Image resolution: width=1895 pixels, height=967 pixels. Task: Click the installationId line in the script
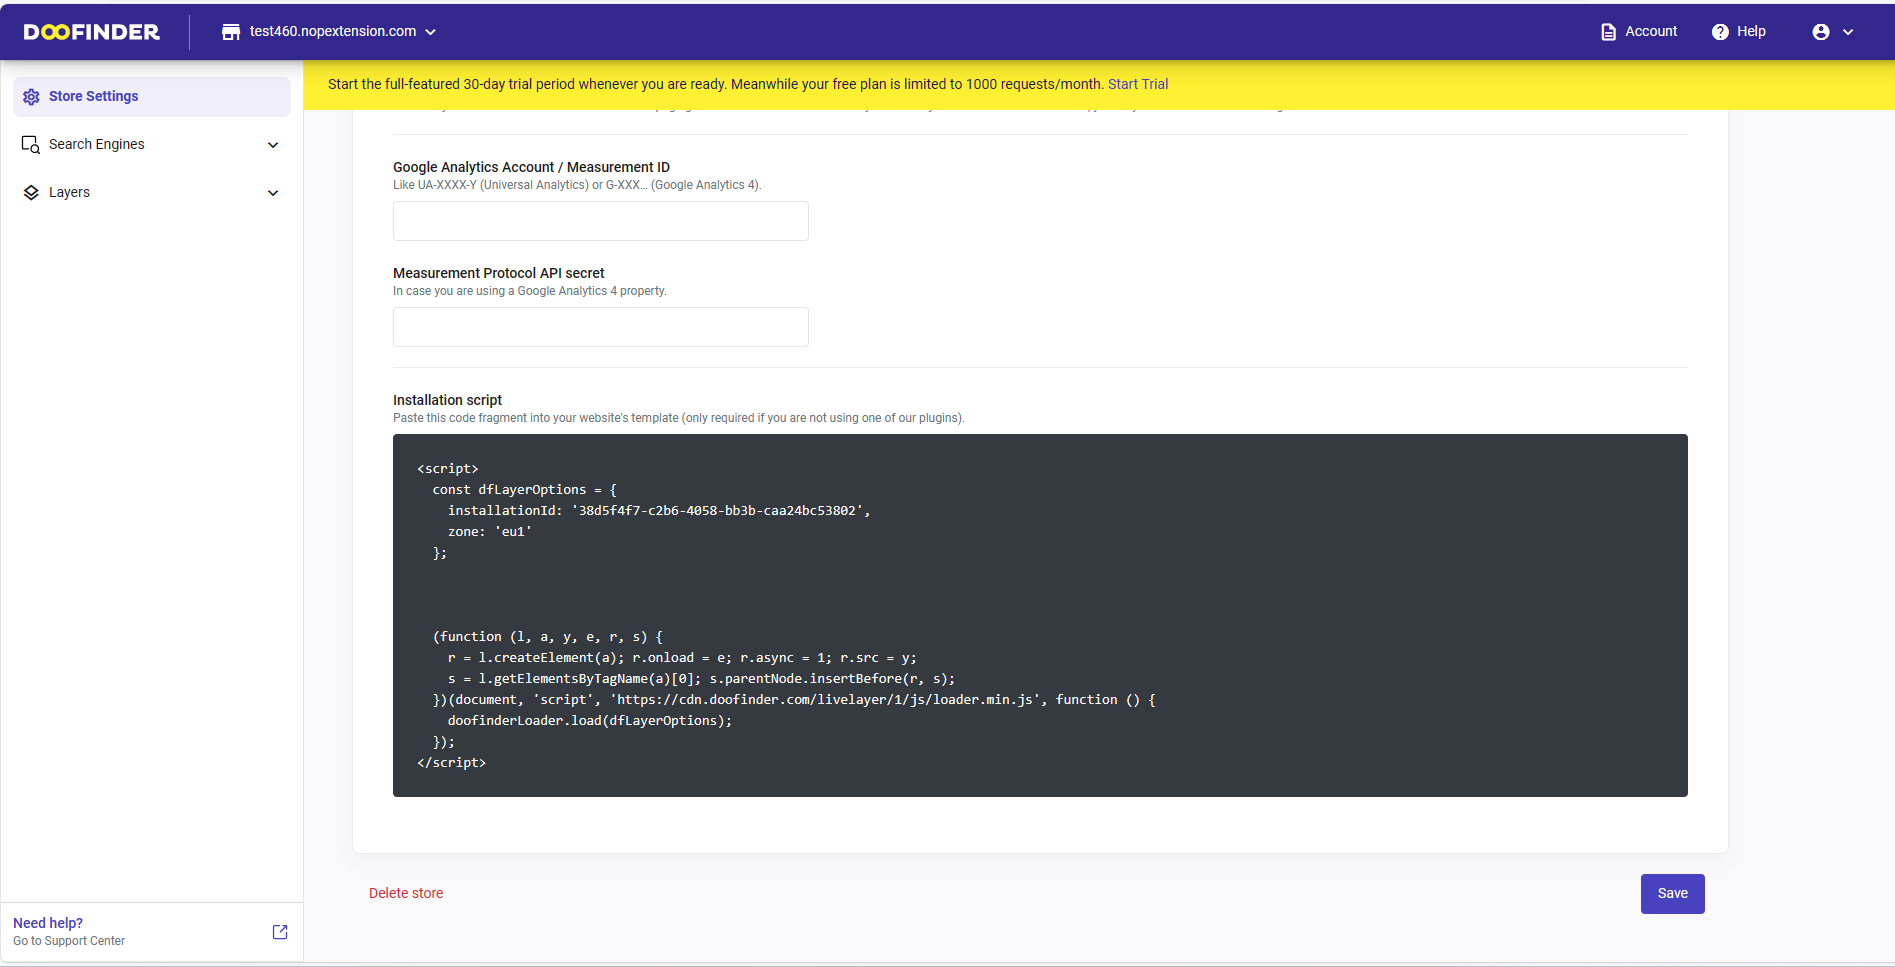[x=659, y=511]
